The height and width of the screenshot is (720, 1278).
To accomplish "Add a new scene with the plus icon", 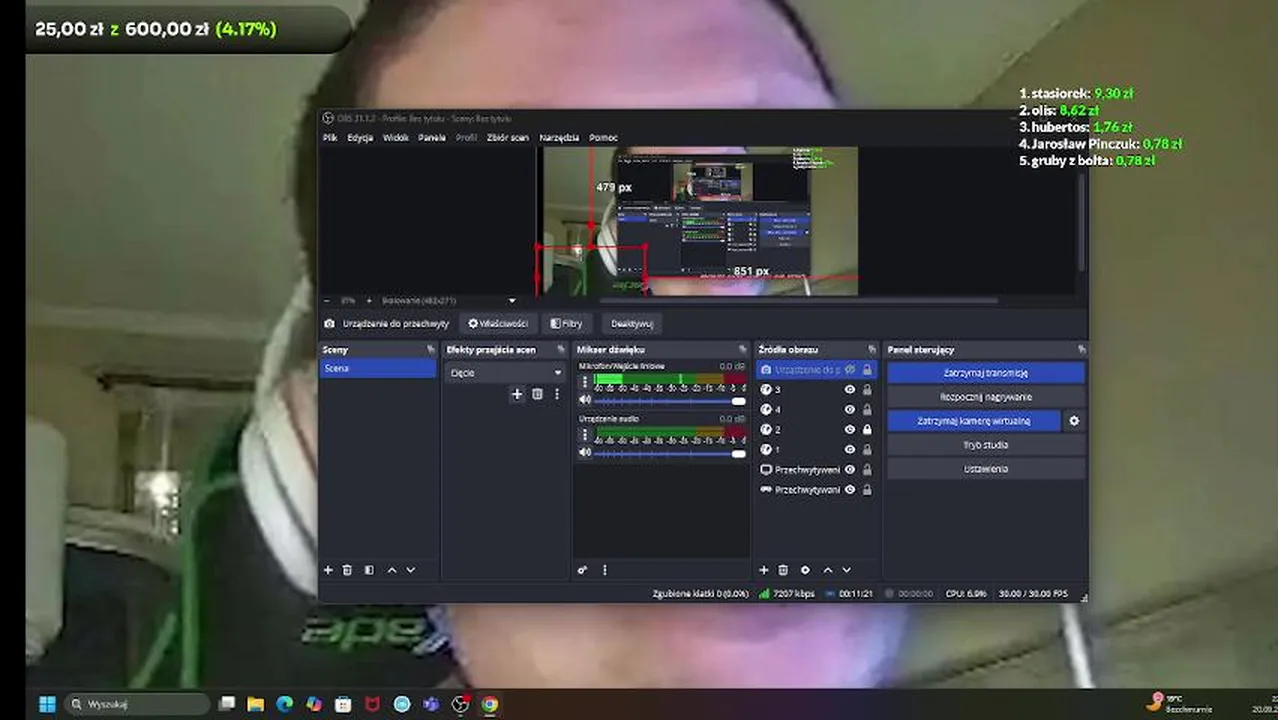I will click(x=328, y=570).
